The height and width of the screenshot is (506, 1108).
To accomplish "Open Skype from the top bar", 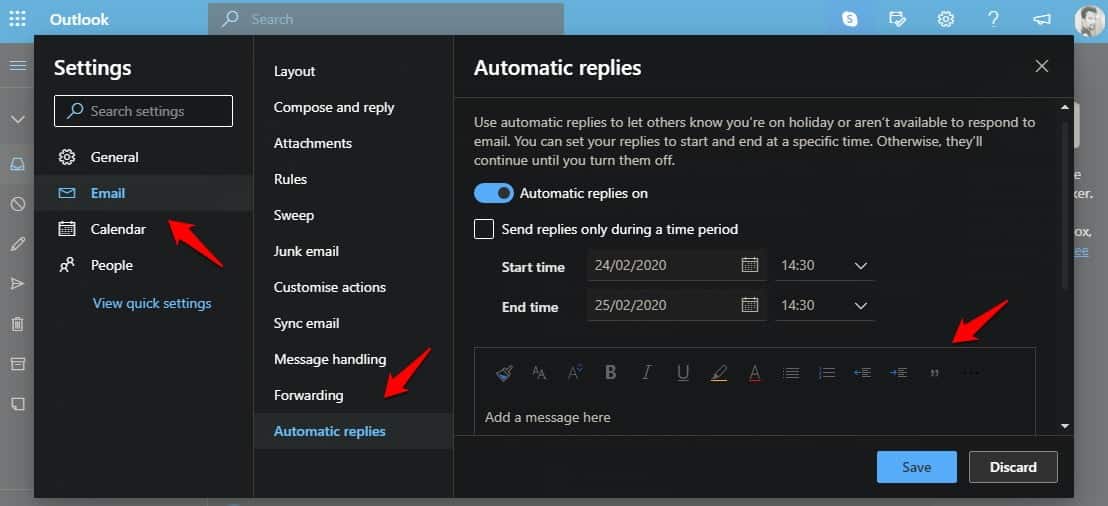I will click(849, 19).
